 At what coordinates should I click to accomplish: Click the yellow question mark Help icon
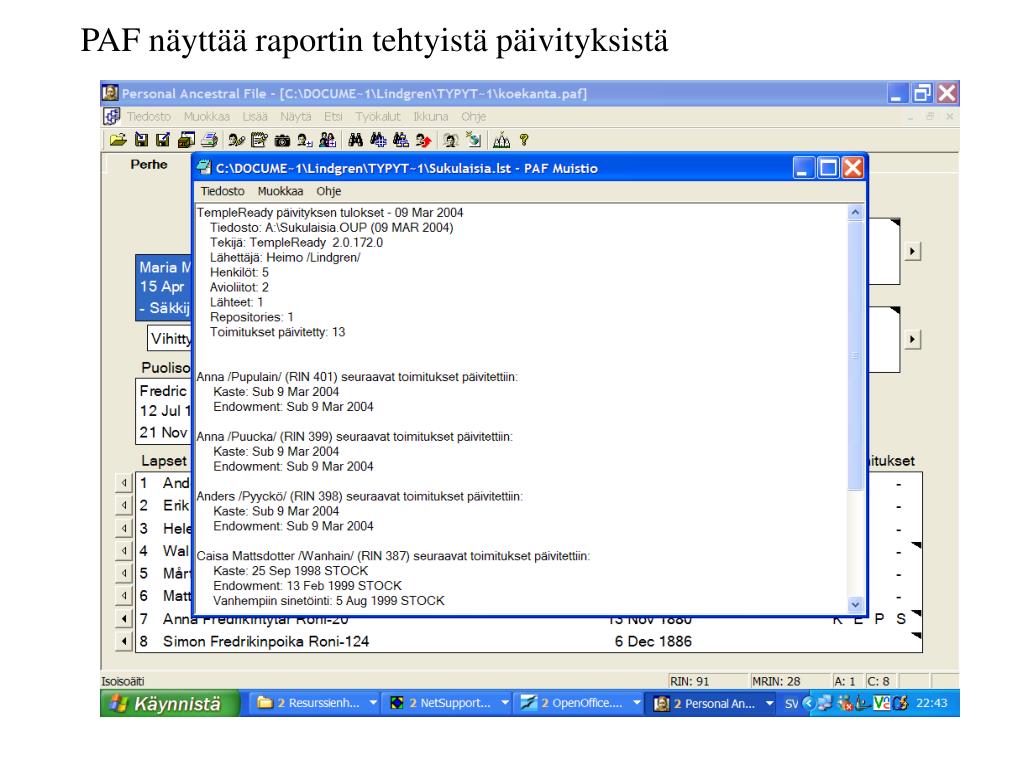pos(523,140)
